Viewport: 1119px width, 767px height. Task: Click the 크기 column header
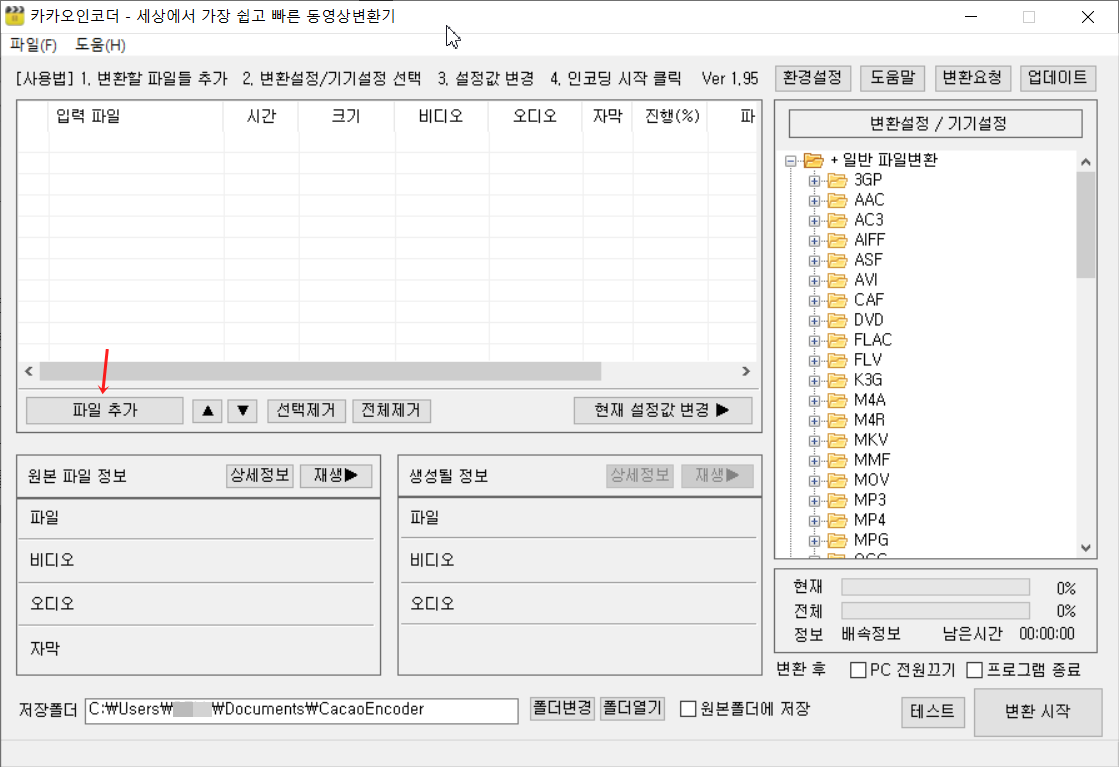click(x=346, y=116)
